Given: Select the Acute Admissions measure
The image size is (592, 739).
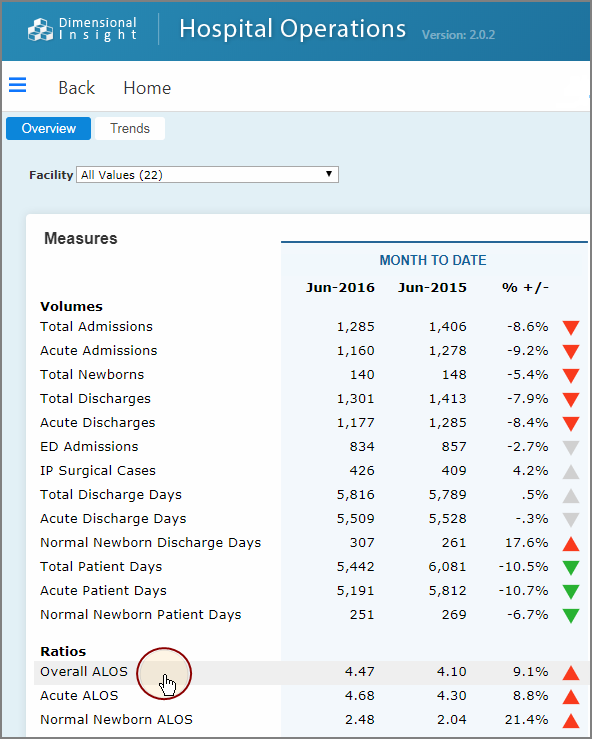Looking at the screenshot, I should pyautogui.click(x=99, y=350).
